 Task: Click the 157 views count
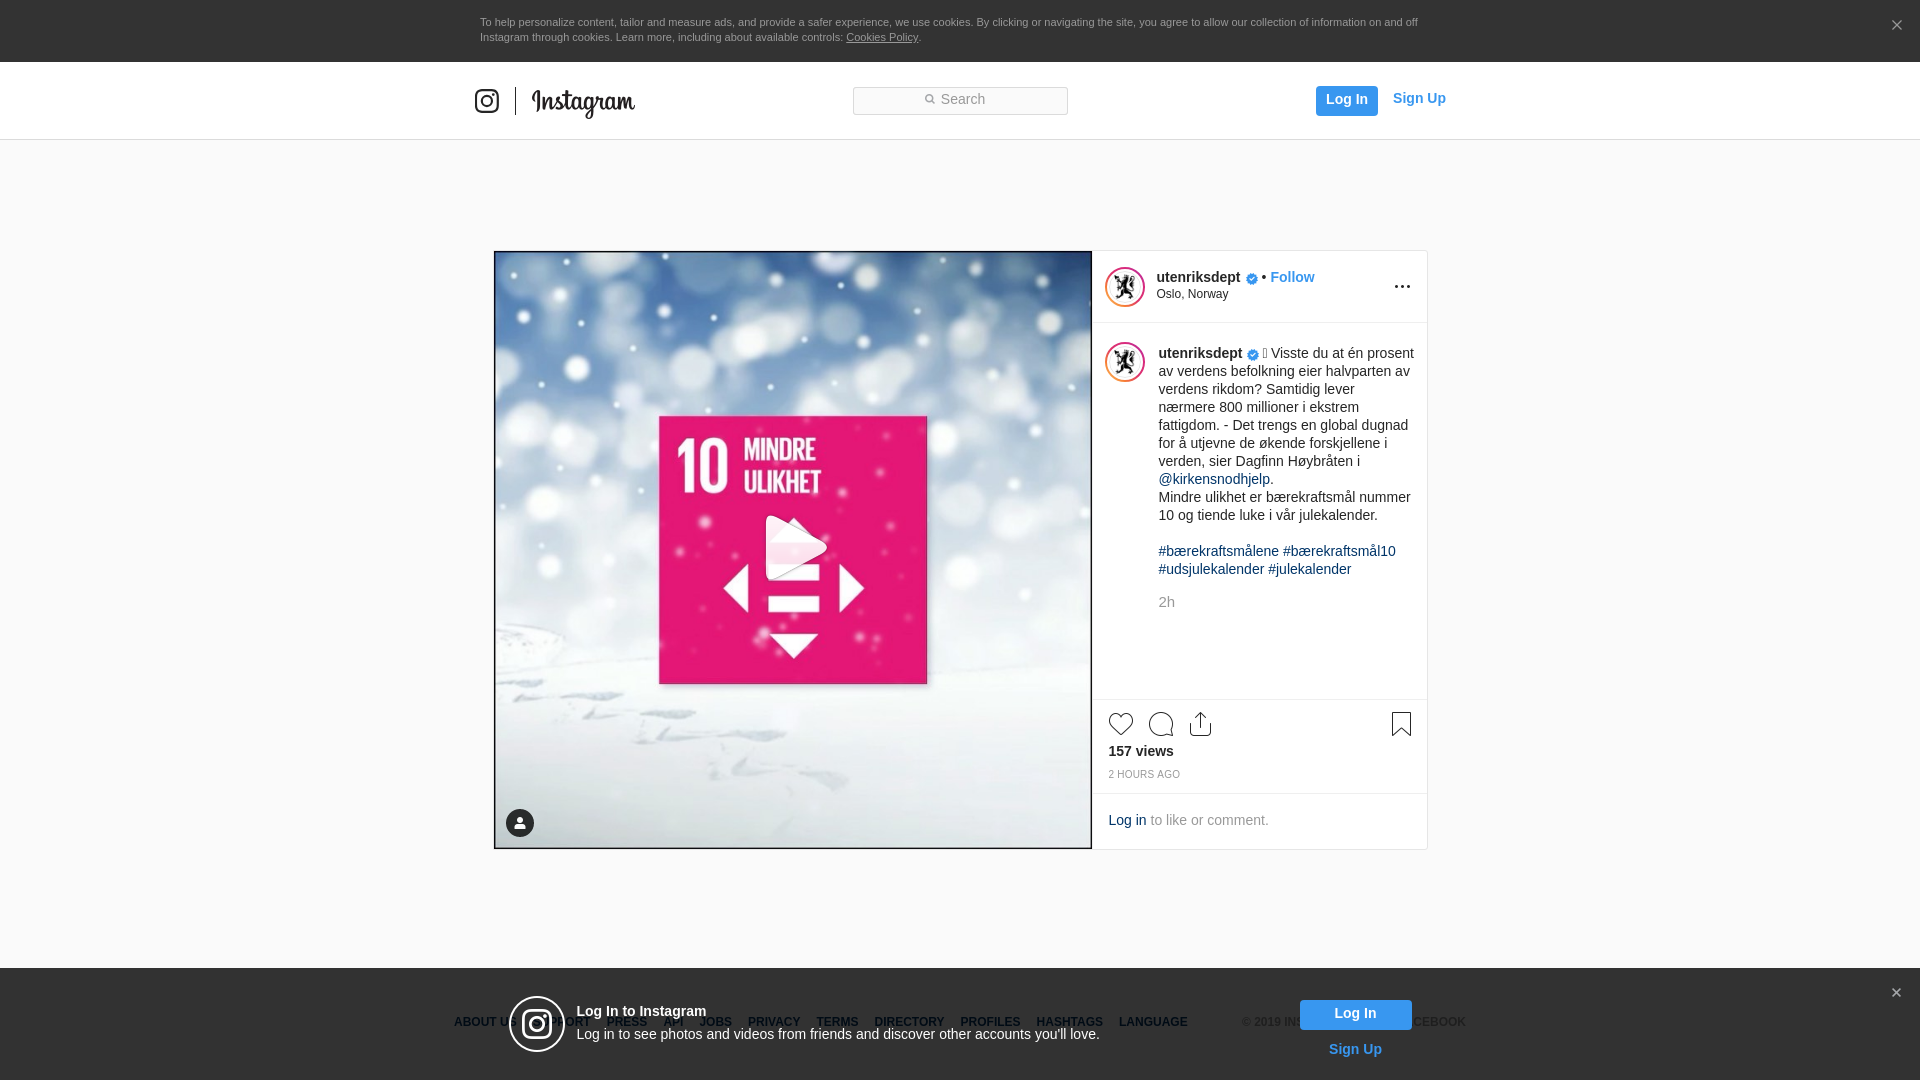click(x=1141, y=751)
